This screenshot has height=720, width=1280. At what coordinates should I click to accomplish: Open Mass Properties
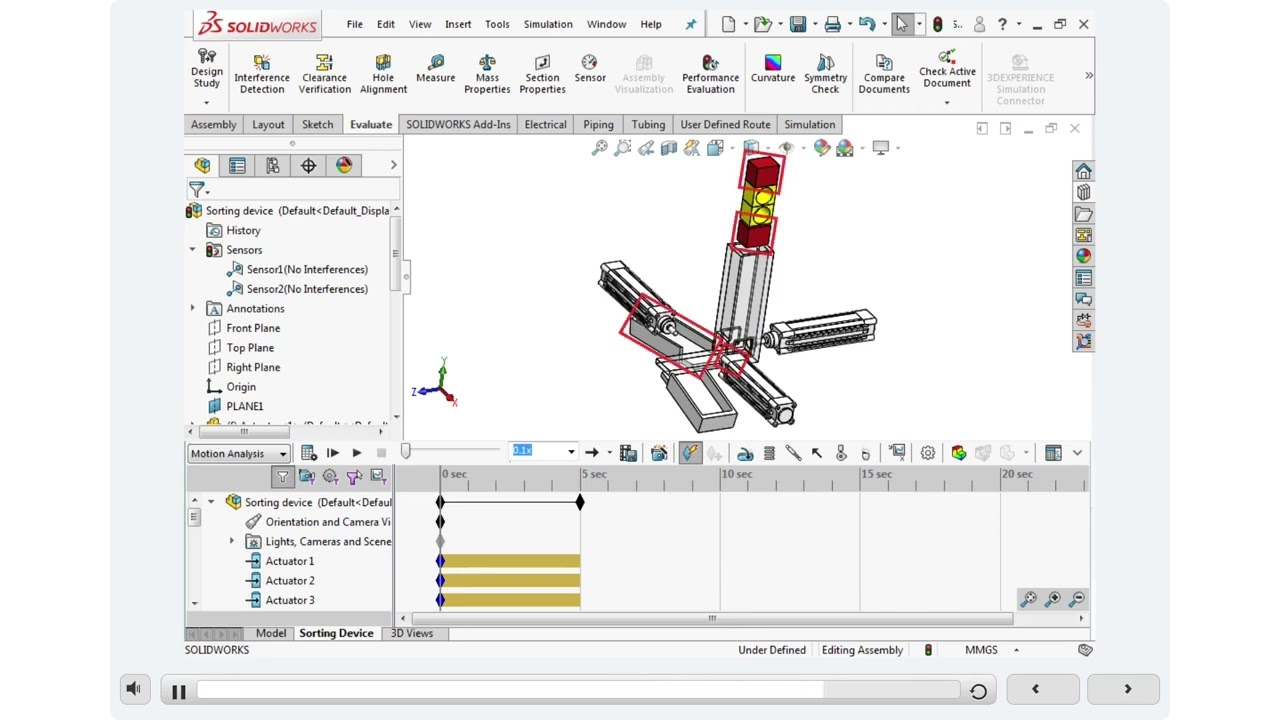tap(487, 75)
